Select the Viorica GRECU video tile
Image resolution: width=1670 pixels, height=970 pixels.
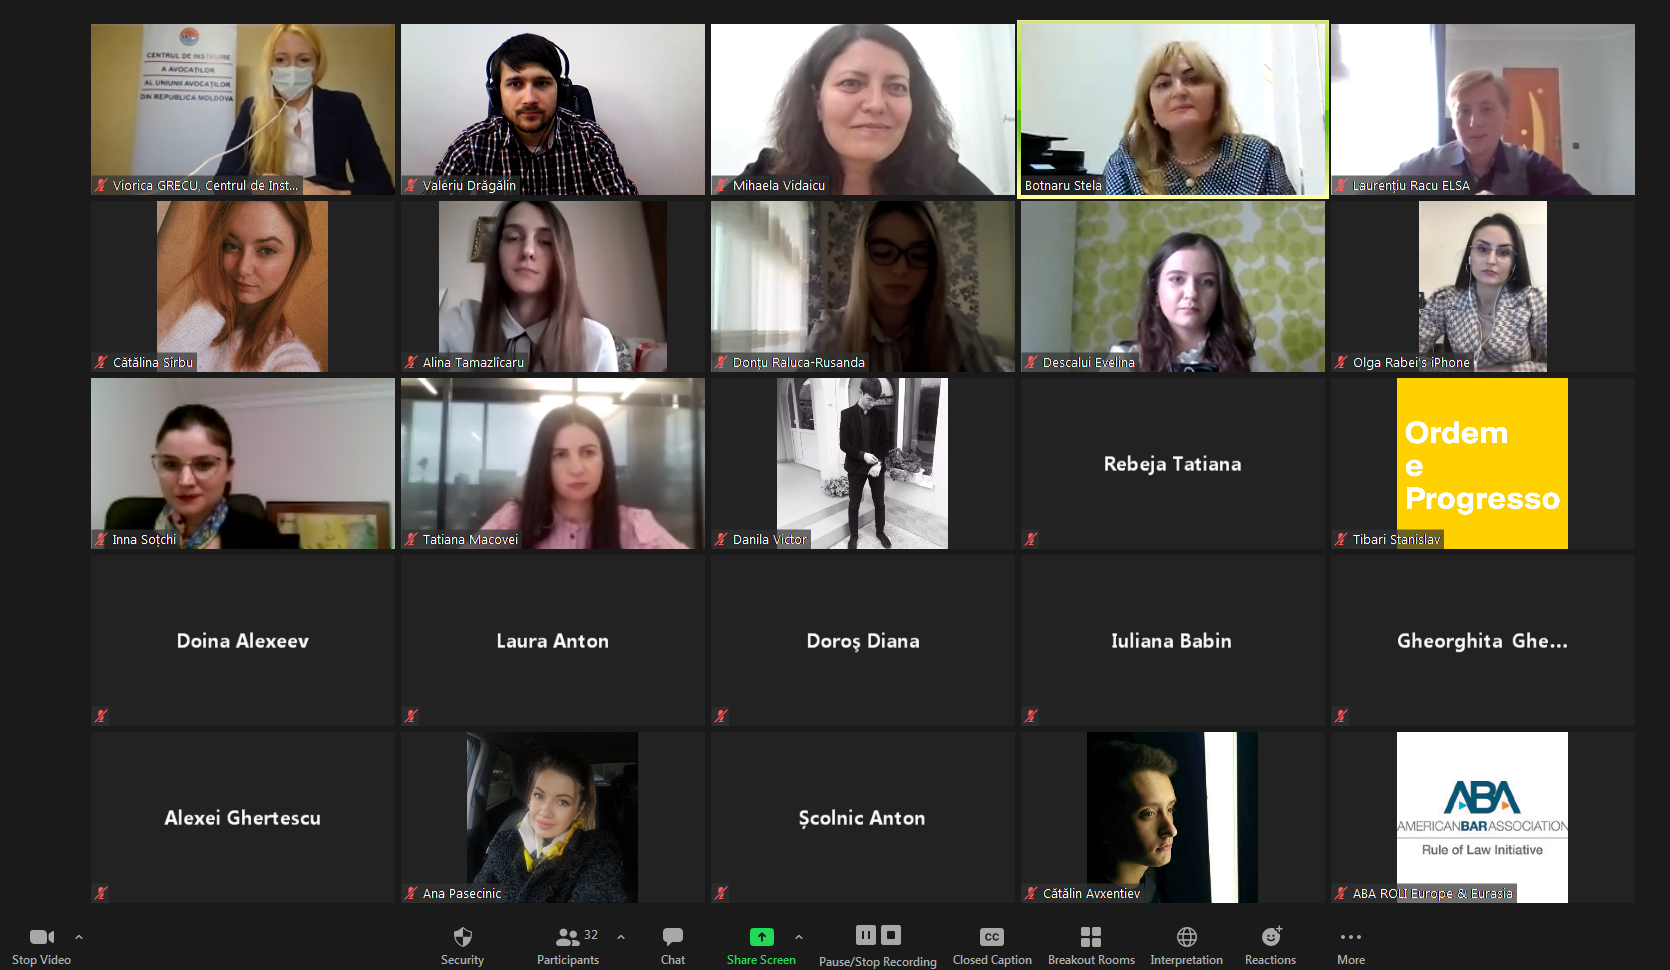pyautogui.click(x=243, y=109)
